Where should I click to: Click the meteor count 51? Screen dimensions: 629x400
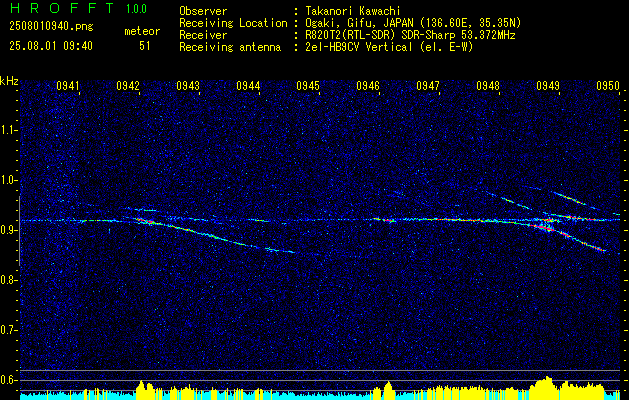(144, 46)
